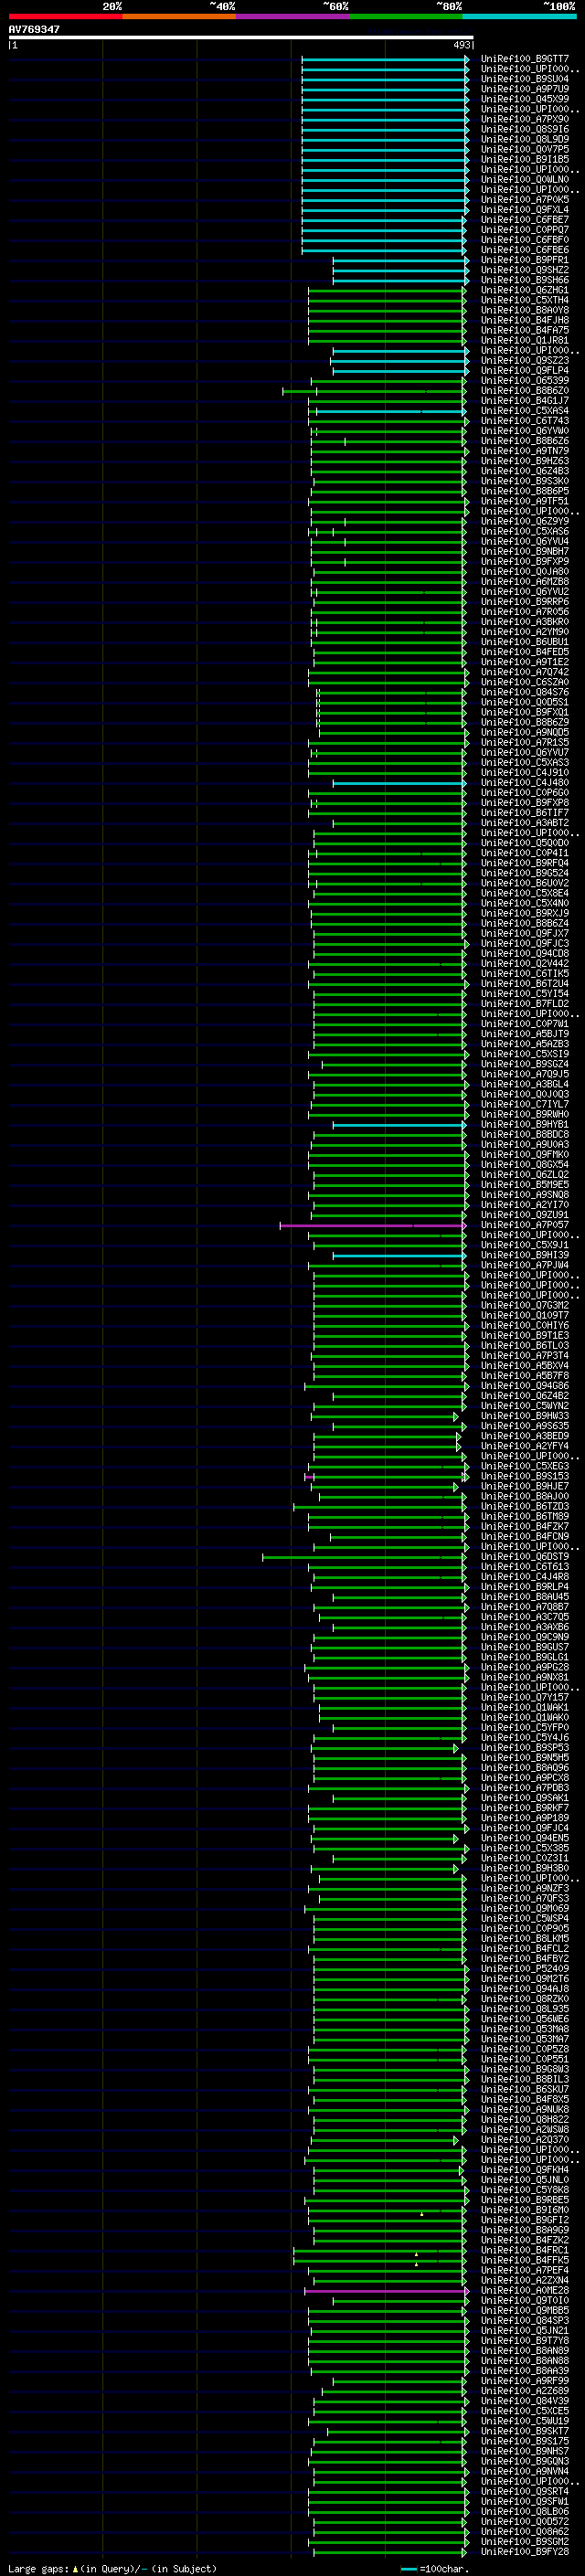585x2576 pixels.
Task: Click the green ~80% identity legend segment
Action: [x=406, y=16]
